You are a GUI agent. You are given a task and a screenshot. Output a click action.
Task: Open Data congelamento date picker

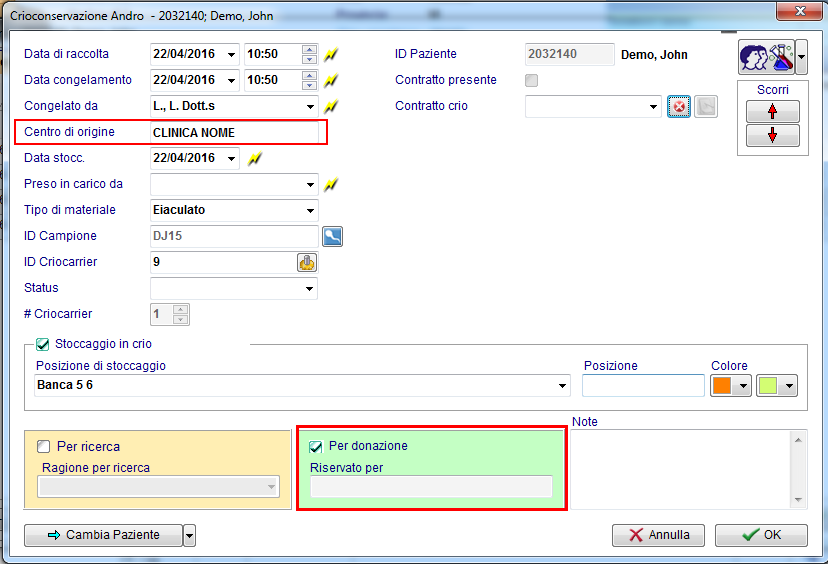point(231,80)
